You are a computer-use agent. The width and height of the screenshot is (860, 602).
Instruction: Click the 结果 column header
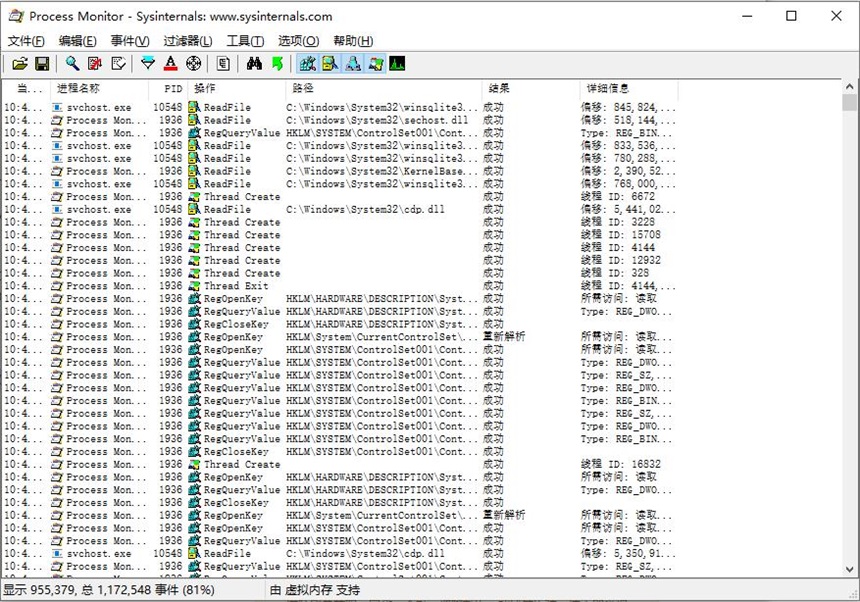pos(530,88)
